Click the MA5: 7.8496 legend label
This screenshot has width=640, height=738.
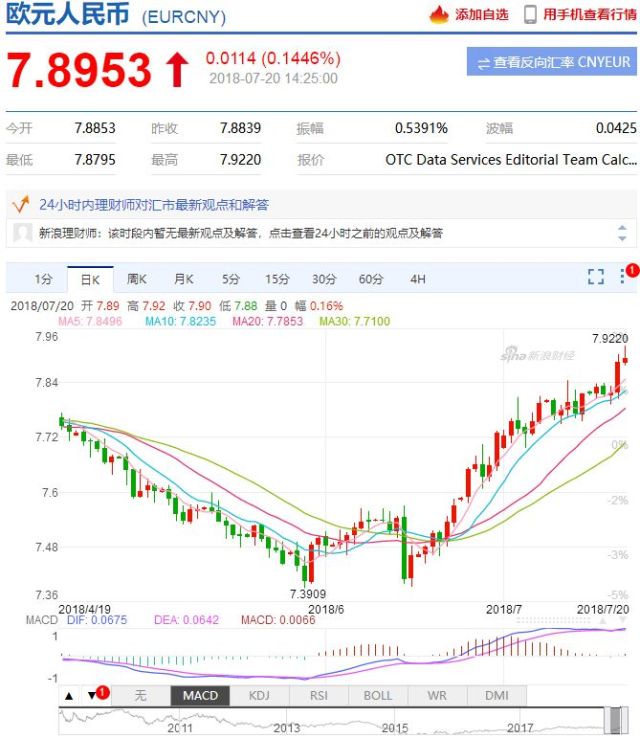pyautogui.click(x=90, y=321)
